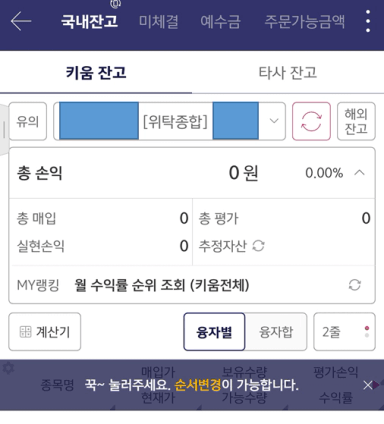Viewport: 384px width, 424px height.
Task: Tap the back arrow icon
Action: click(x=21, y=21)
